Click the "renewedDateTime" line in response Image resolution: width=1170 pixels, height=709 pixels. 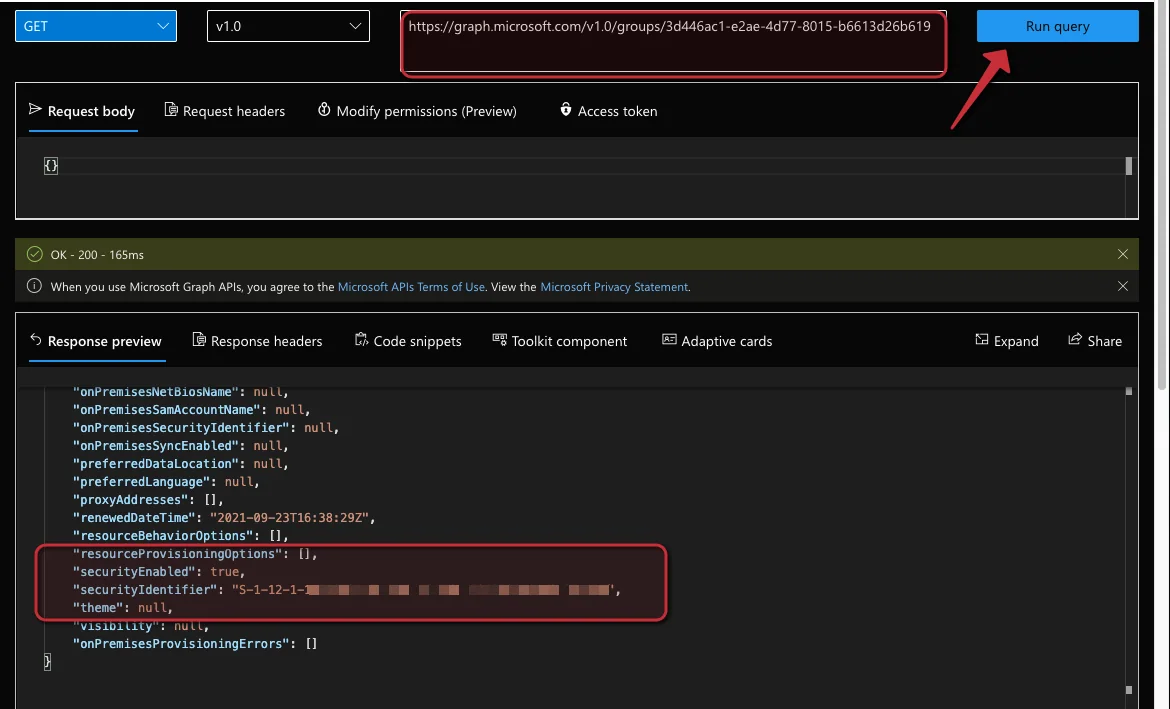coord(224,518)
